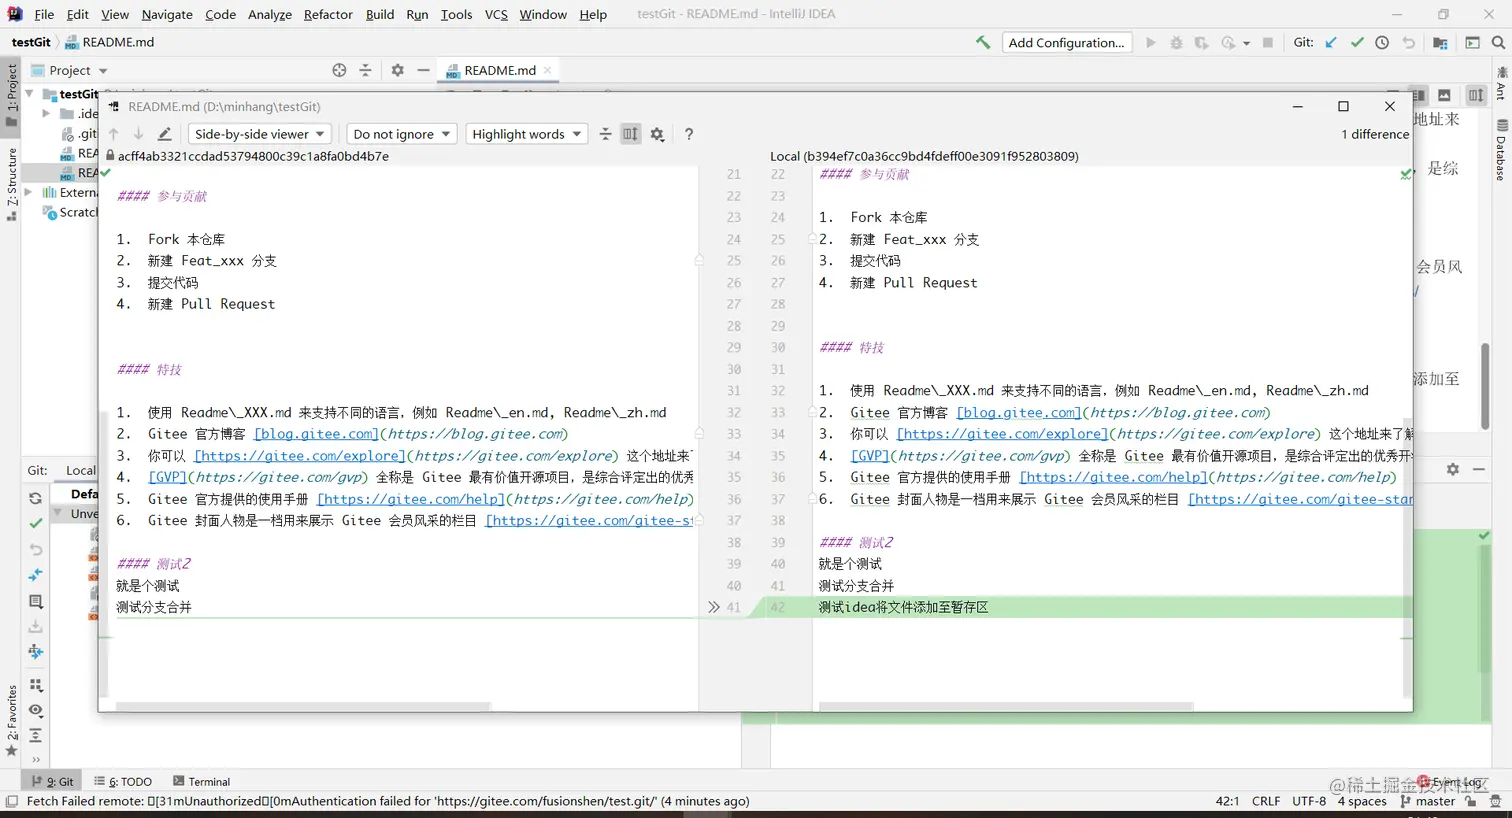Open the Ant side tab
This screenshot has width=1512, height=818.
click(1501, 82)
